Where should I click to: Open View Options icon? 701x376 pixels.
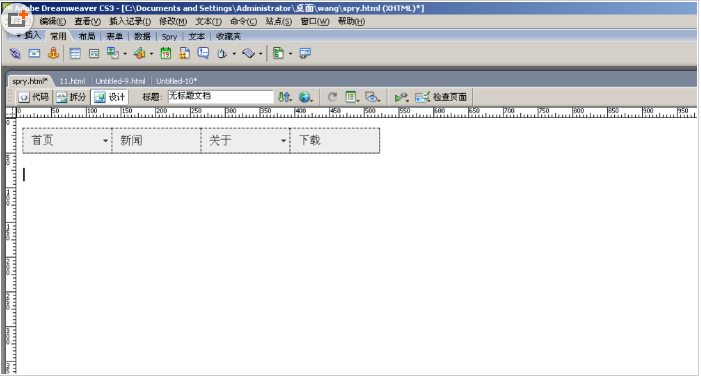(x=352, y=97)
